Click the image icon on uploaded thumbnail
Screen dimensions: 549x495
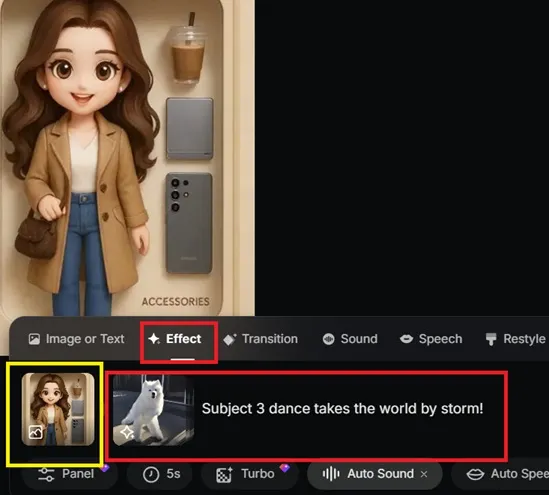[x=35, y=432]
